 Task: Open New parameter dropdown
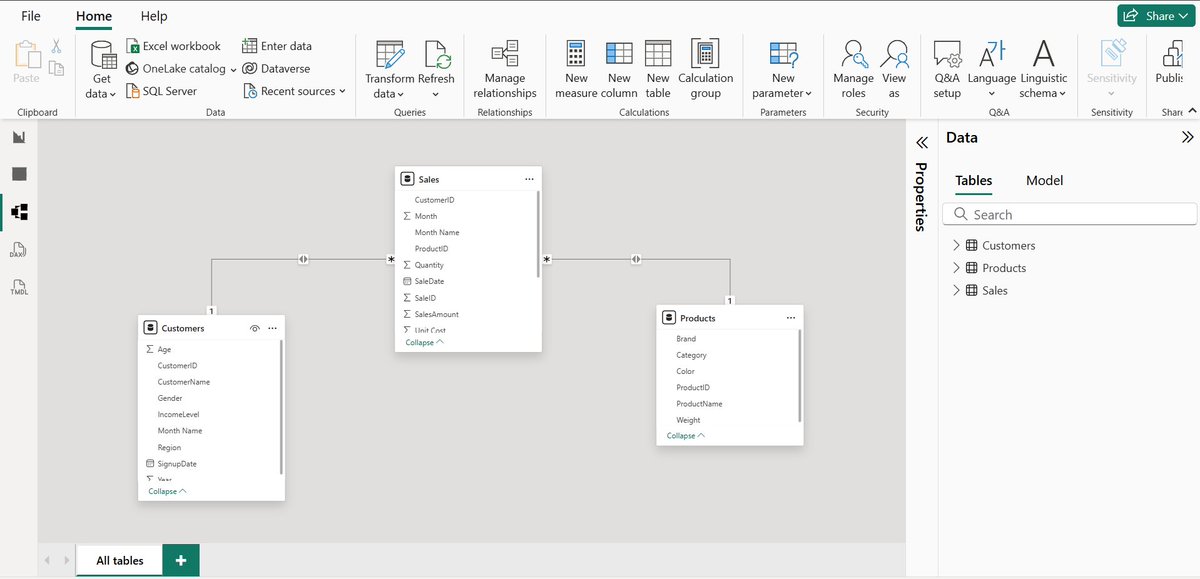pyautogui.click(x=783, y=68)
